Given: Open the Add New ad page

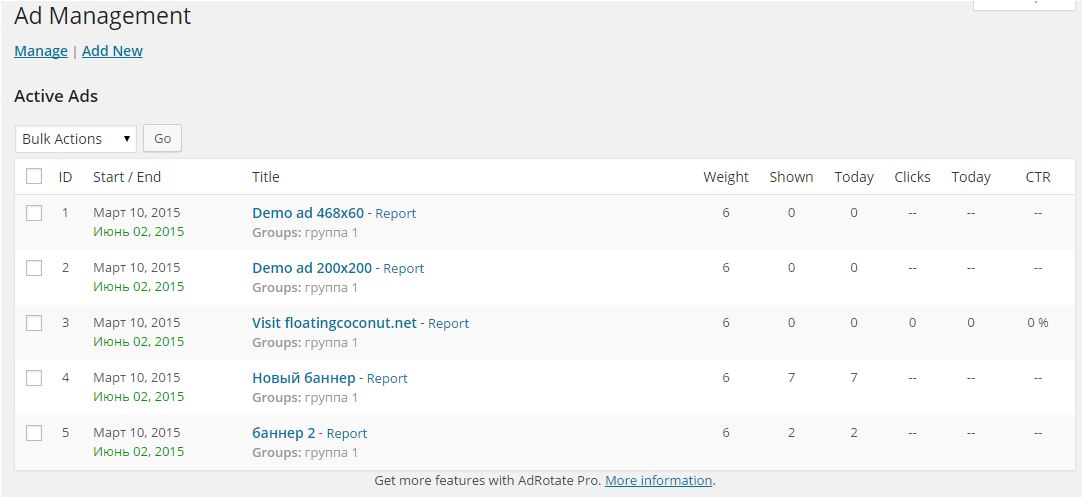Looking at the screenshot, I should point(112,51).
